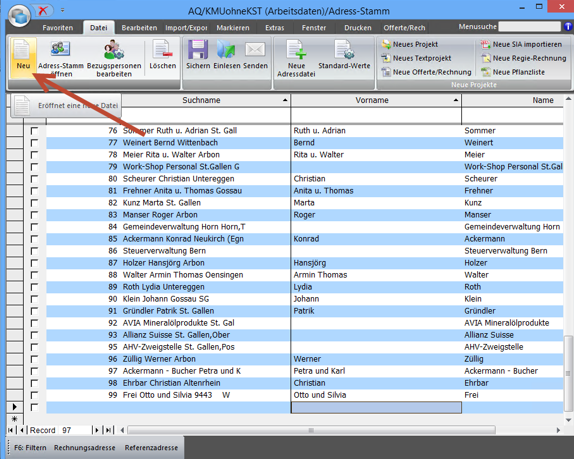Tick checkbox for row 87 Holzer
This screenshot has width=574, height=459.
pyautogui.click(x=34, y=263)
